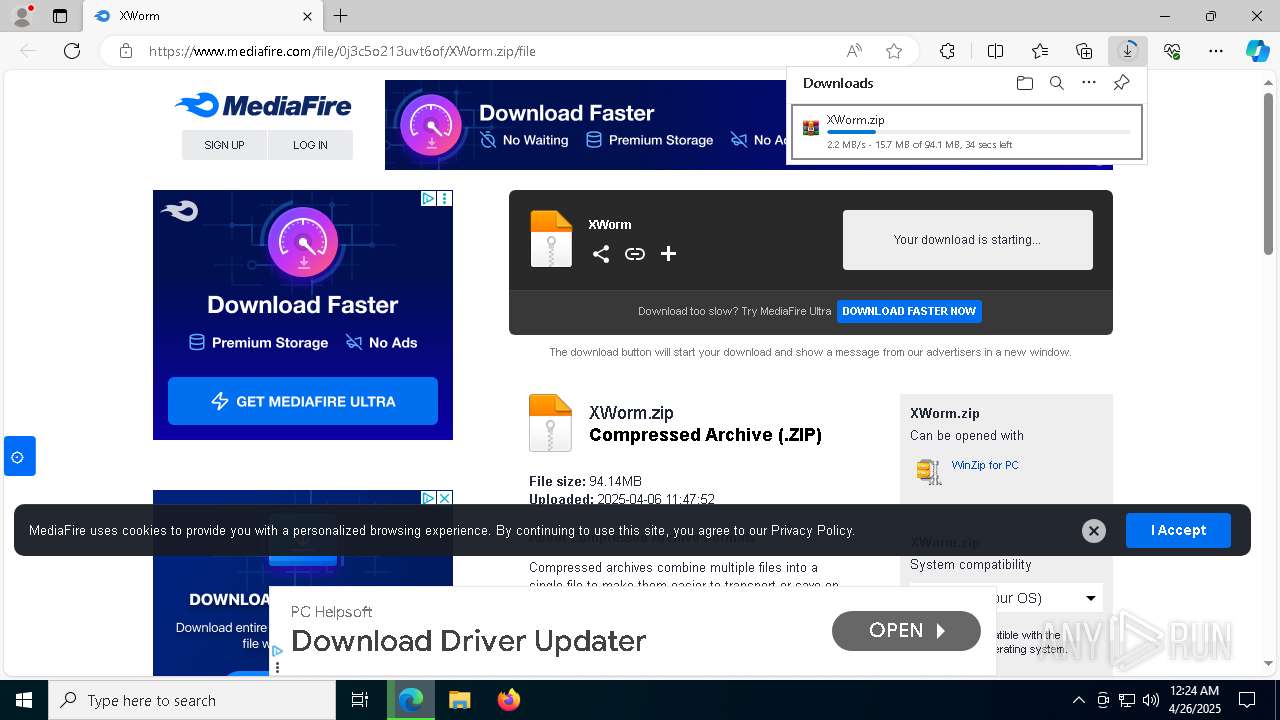Open Task View on taskbar

360,700
